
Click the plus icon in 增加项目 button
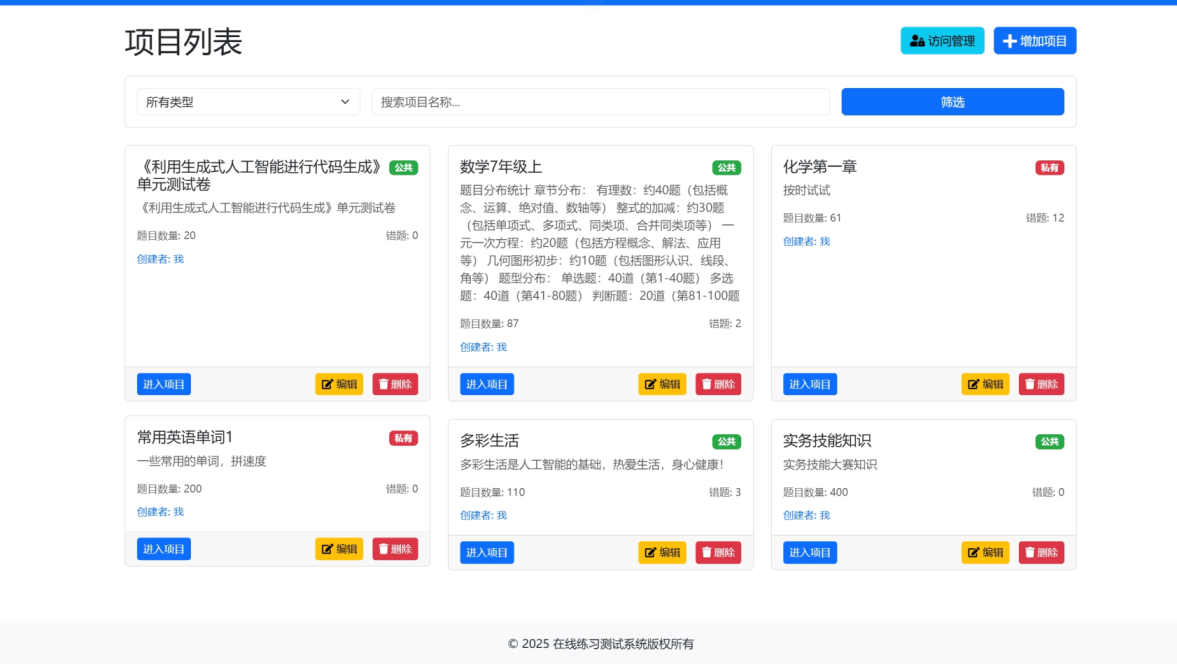(x=1009, y=41)
